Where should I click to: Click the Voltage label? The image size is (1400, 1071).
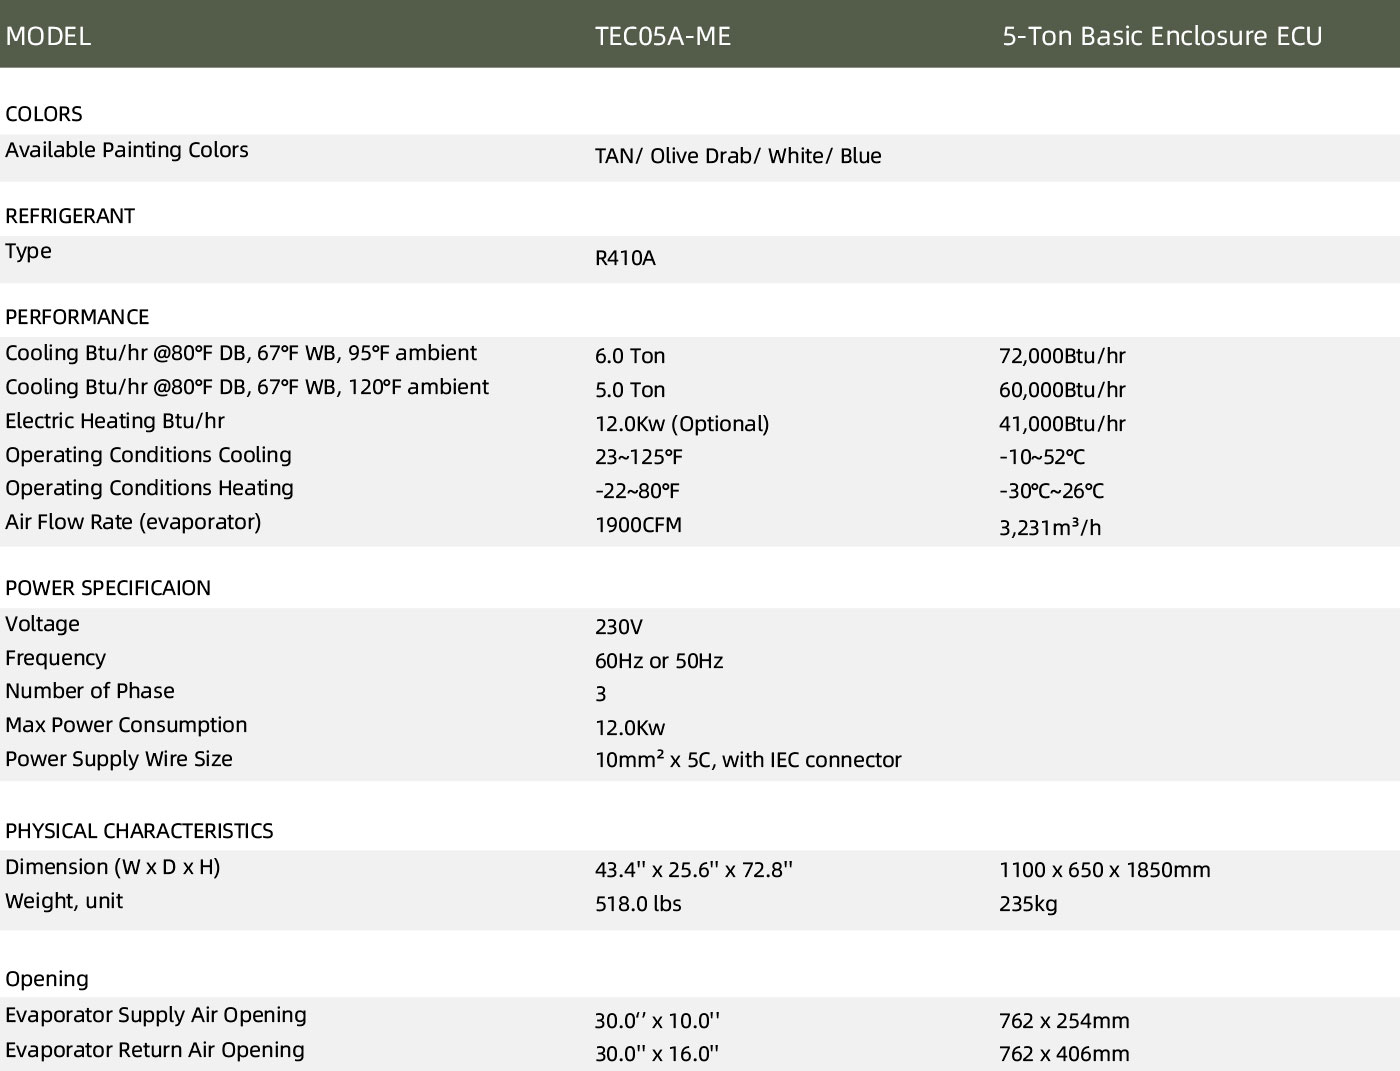(x=42, y=624)
